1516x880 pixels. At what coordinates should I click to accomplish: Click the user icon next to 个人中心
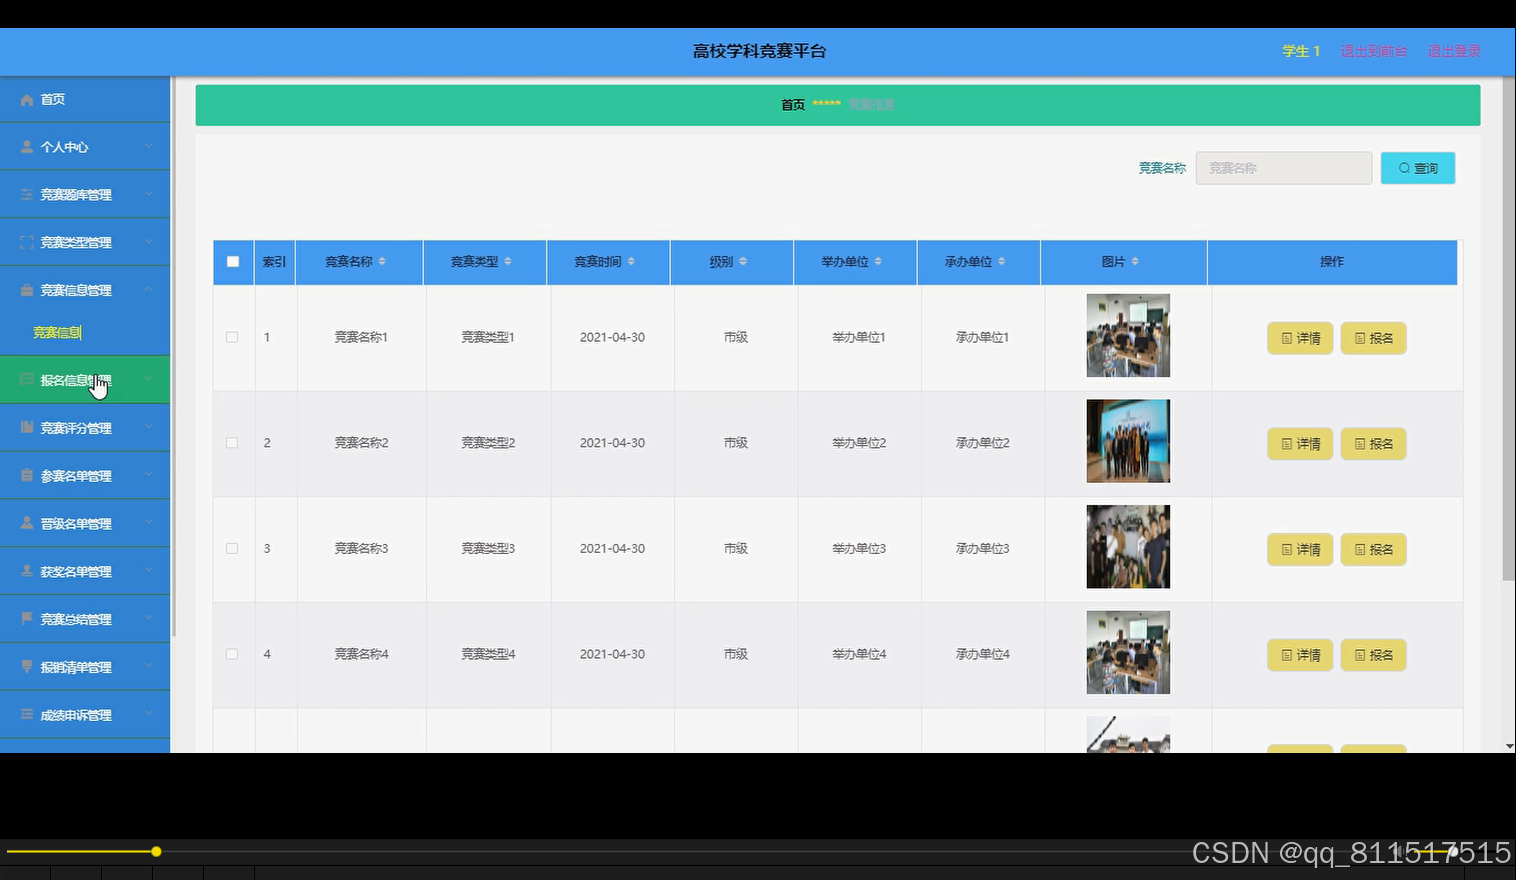(x=27, y=147)
